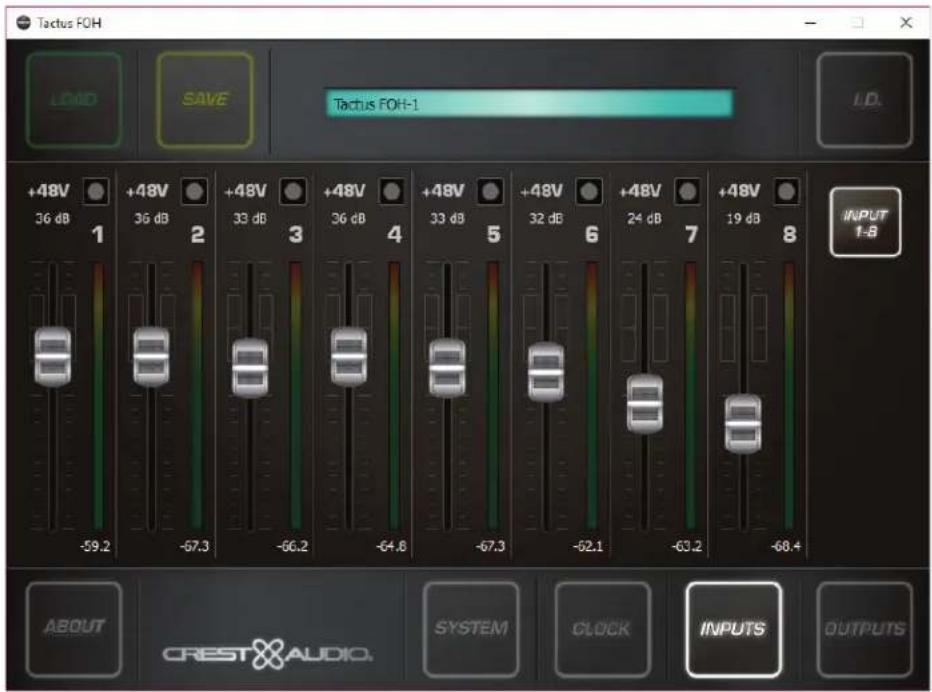932x692 pixels.
Task: Click the I.D. button
Action: (x=865, y=100)
